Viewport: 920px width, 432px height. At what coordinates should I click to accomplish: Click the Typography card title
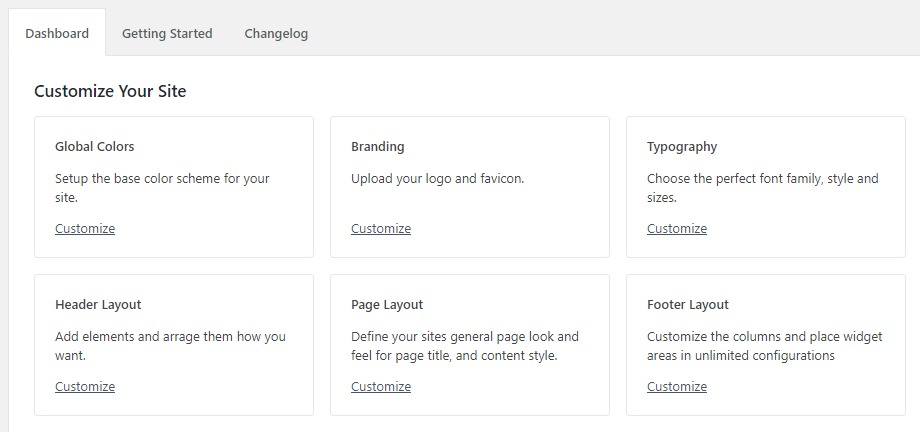pyautogui.click(x=682, y=146)
